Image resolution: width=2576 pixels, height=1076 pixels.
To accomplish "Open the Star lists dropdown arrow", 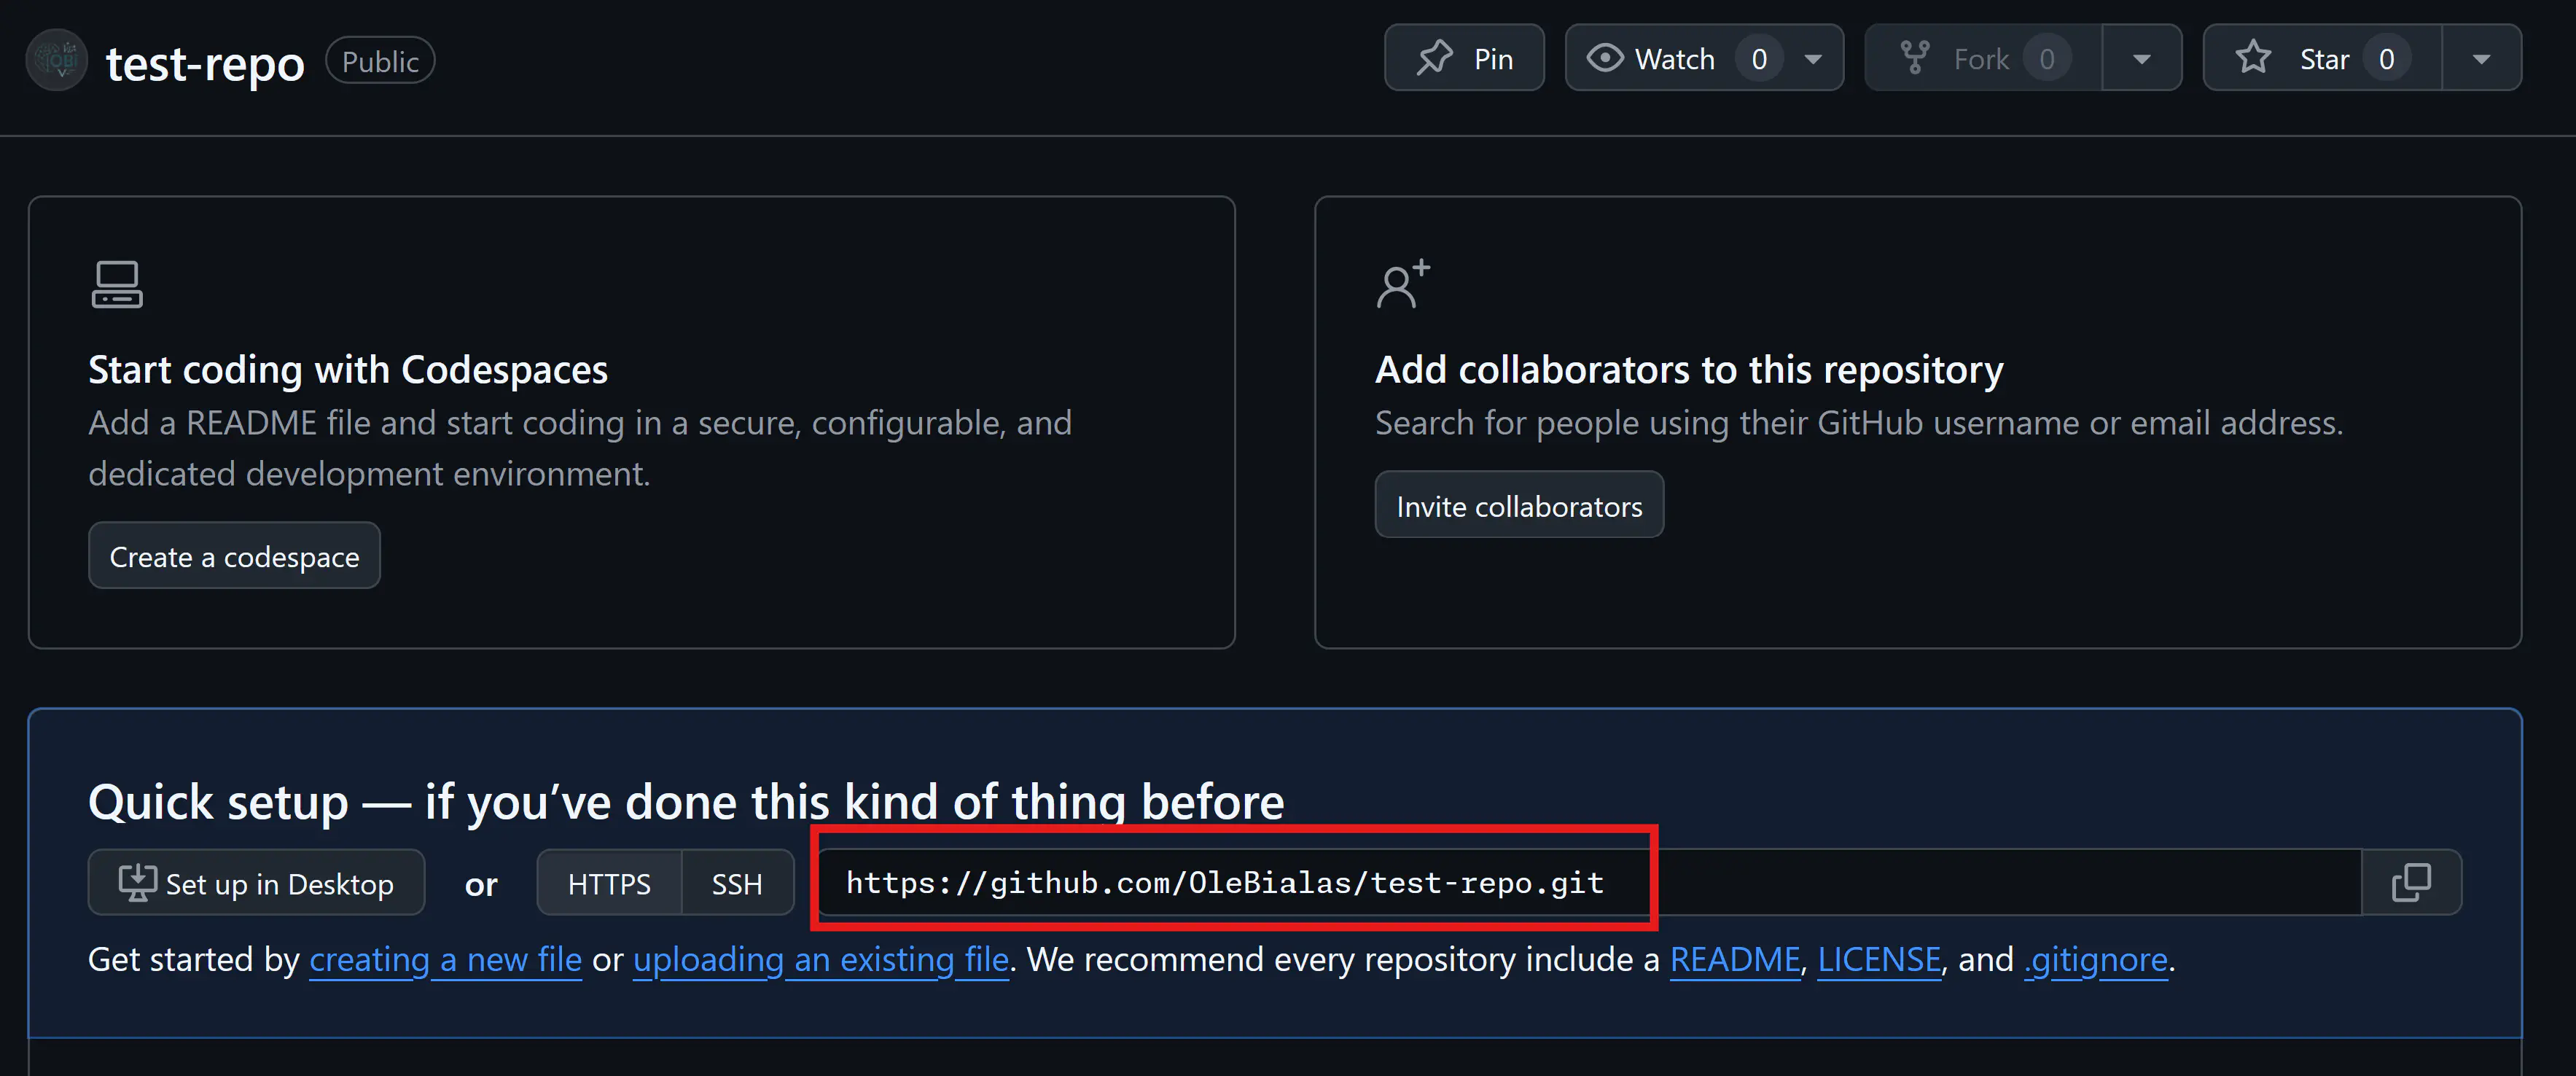I will 2481,59.
